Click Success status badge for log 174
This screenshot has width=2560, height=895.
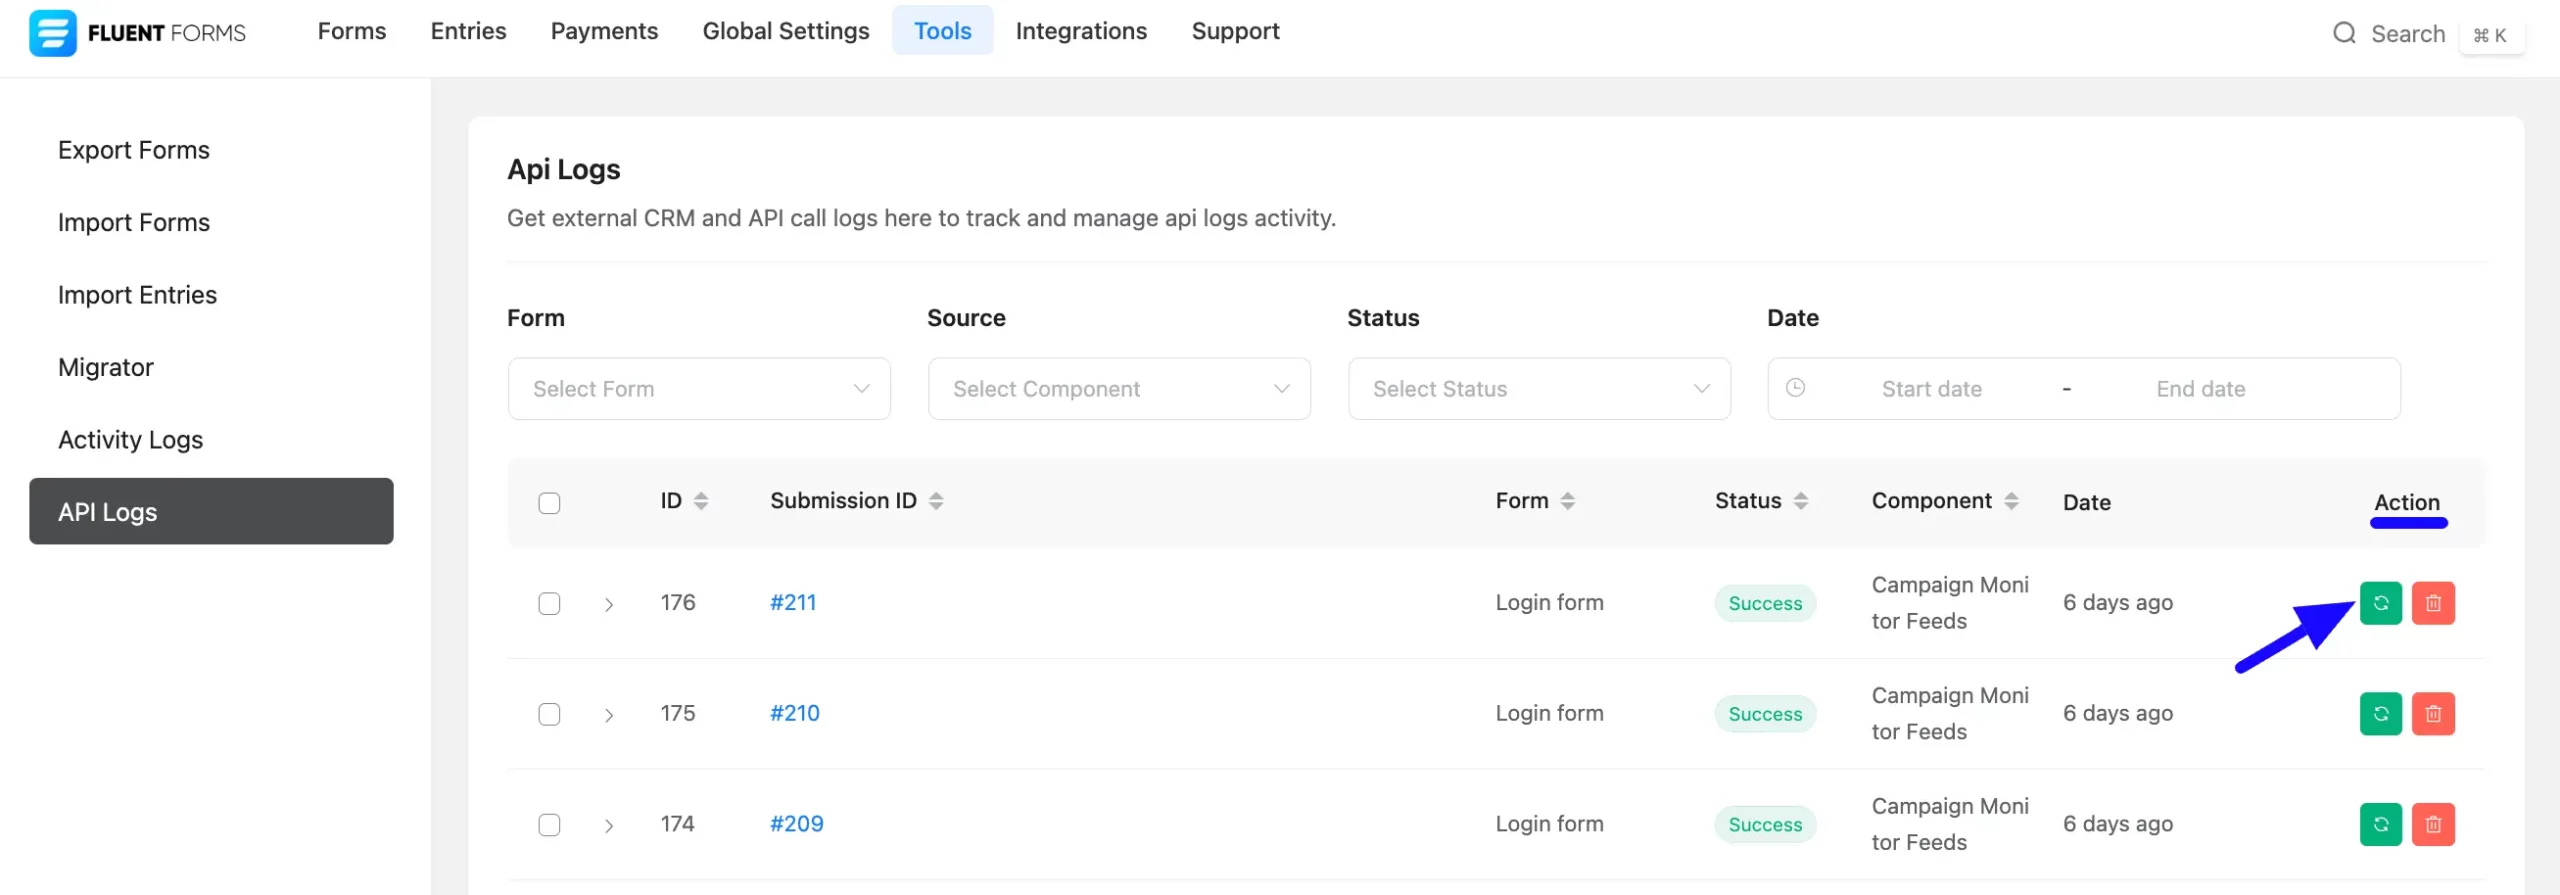click(1765, 825)
